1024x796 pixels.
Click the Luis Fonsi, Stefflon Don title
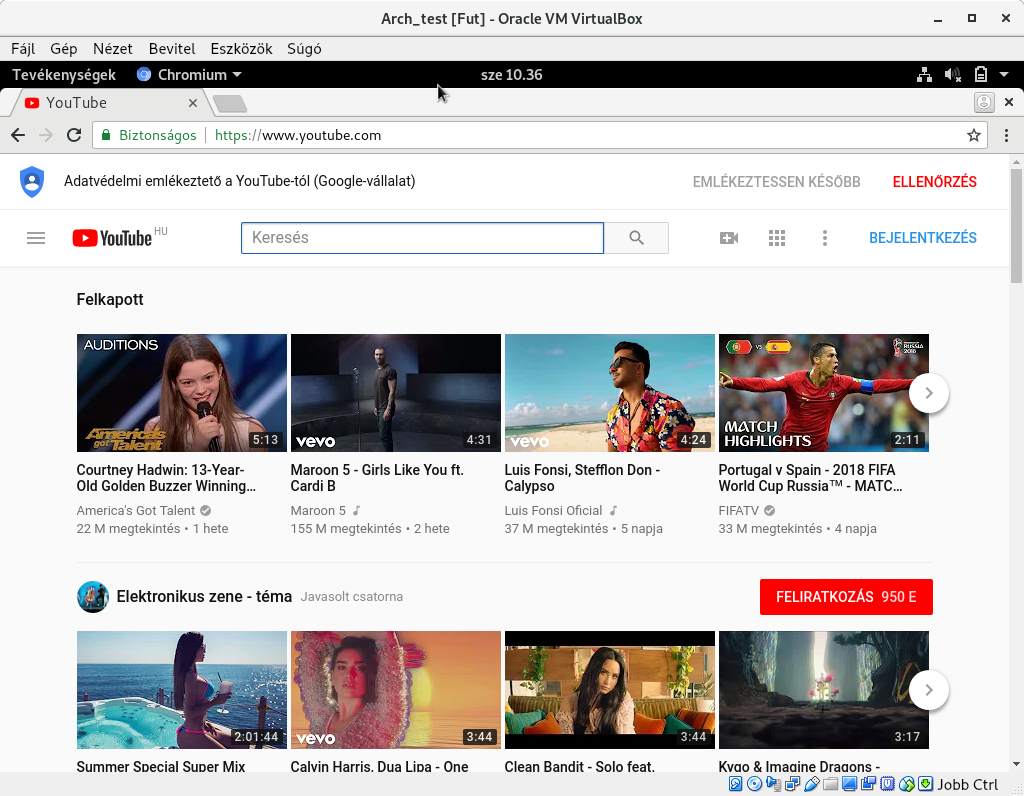pyautogui.click(x=582, y=478)
